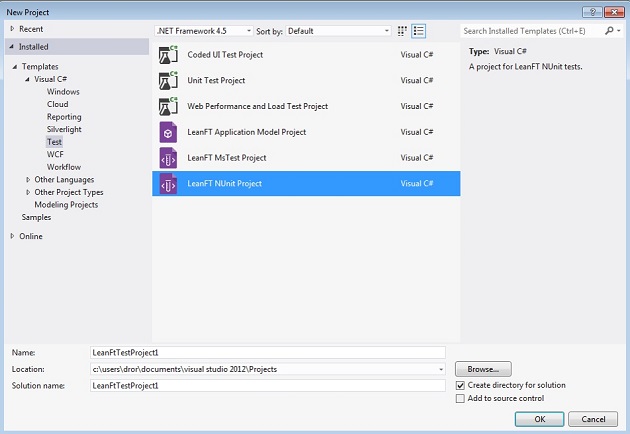Expand the Online templates section
630x434 pixels.
point(13,236)
